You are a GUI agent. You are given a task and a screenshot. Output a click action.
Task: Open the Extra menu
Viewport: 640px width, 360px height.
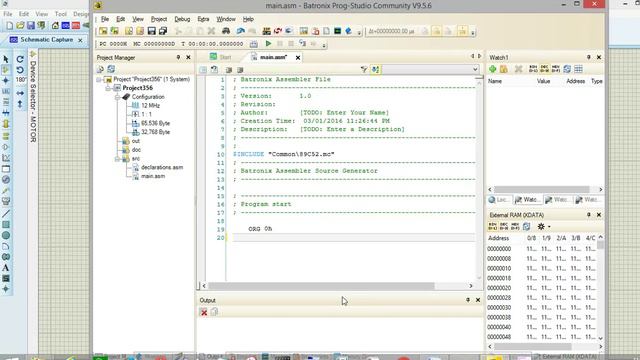click(203, 19)
